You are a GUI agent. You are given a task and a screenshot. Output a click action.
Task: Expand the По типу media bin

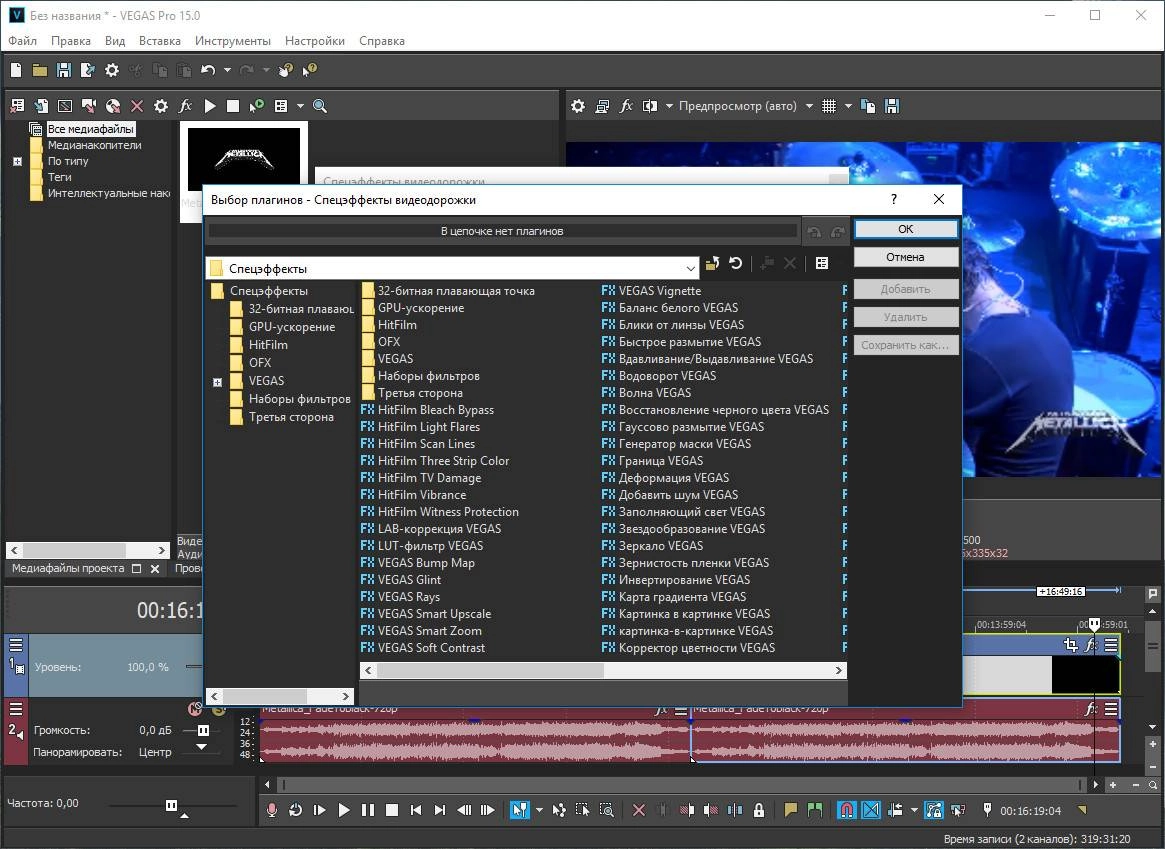(17, 161)
